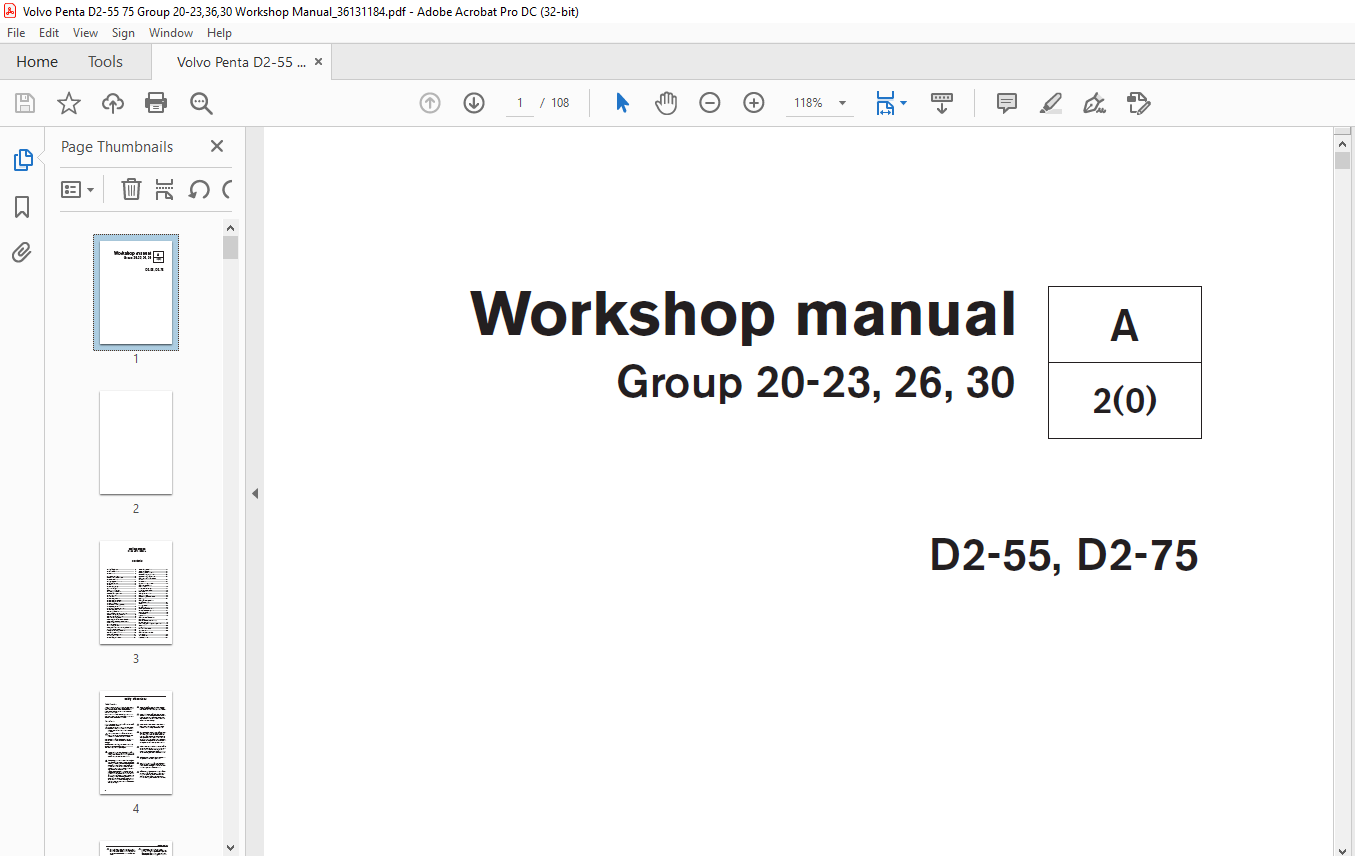Click the thumbnails panel scrollbar thumb
The width and height of the screenshot is (1355, 856).
[231, 248]
